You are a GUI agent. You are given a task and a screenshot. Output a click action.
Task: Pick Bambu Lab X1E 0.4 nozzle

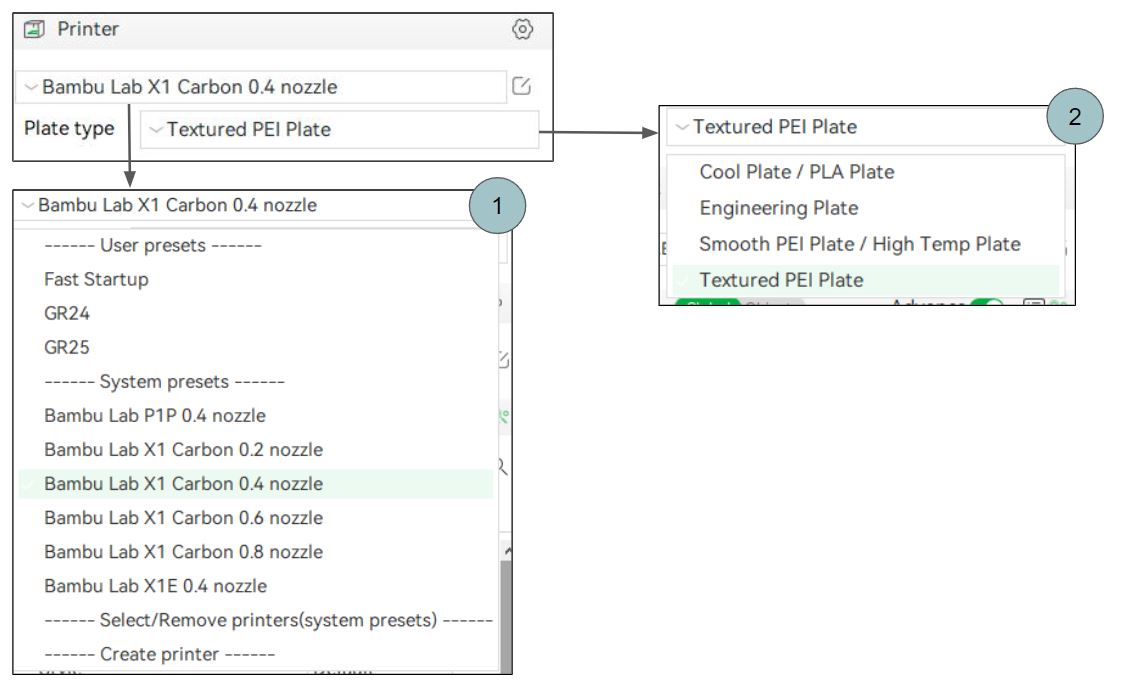pyautogui.click(x=155, y=585)
